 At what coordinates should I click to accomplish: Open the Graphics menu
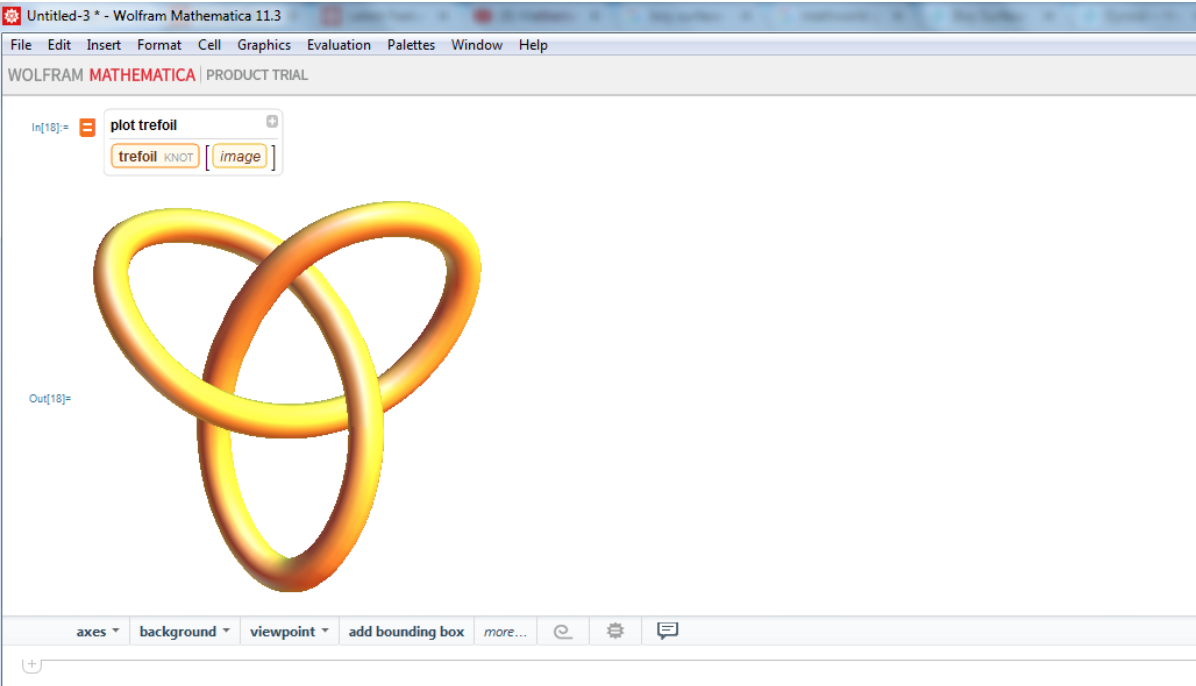pyautogui.click(x=264, y=45)
